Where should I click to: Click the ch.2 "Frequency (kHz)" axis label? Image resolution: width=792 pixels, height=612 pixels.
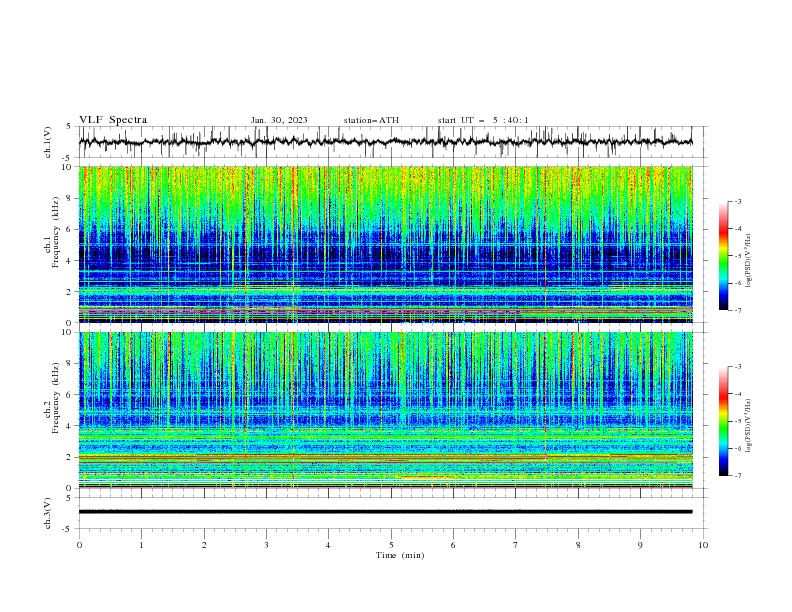click(56, 398)
